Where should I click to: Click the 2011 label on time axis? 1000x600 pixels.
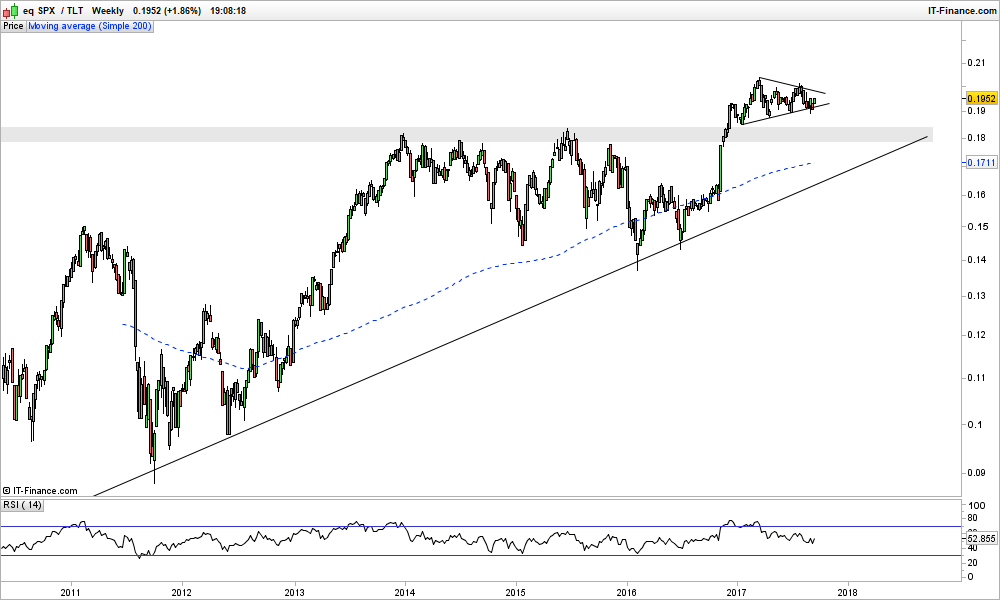[x=70, y=592]
